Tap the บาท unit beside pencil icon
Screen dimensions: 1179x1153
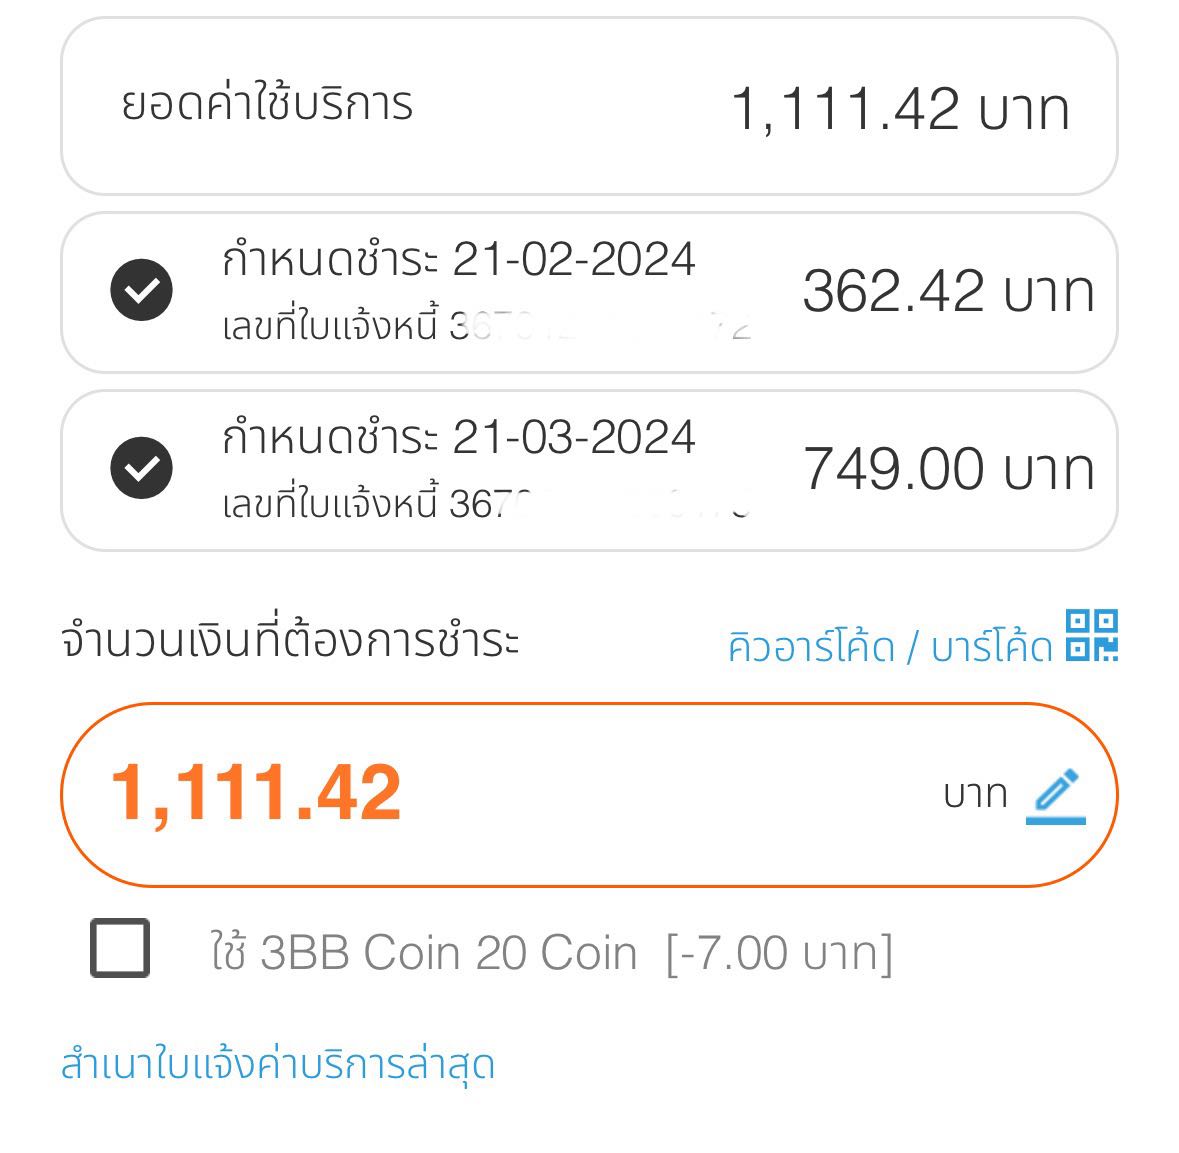[x=975, y=795]
